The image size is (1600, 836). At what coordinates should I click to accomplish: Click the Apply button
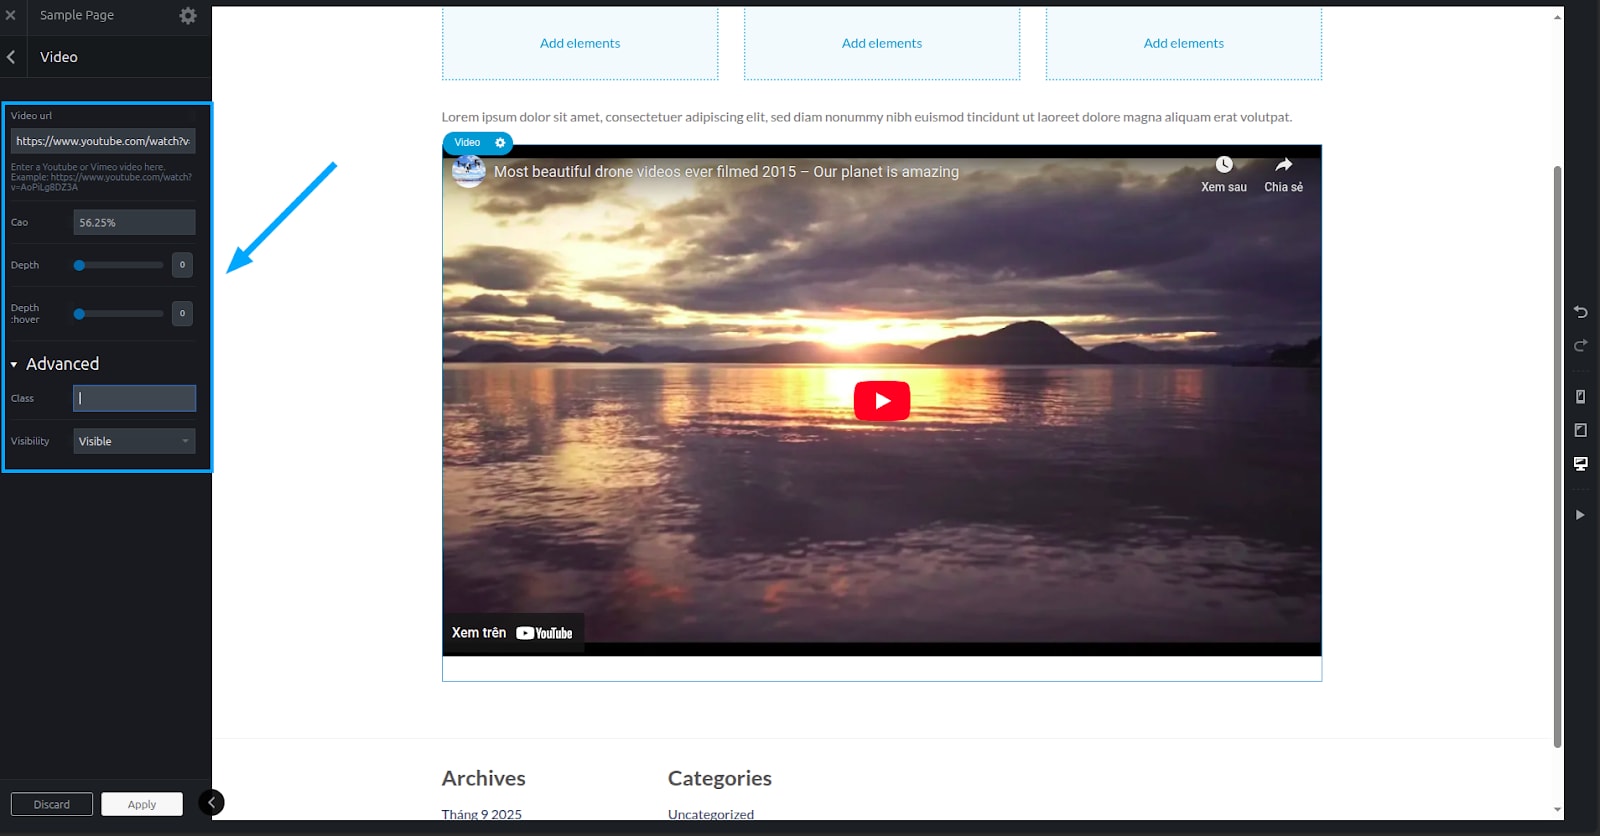(x=141, y=804)
